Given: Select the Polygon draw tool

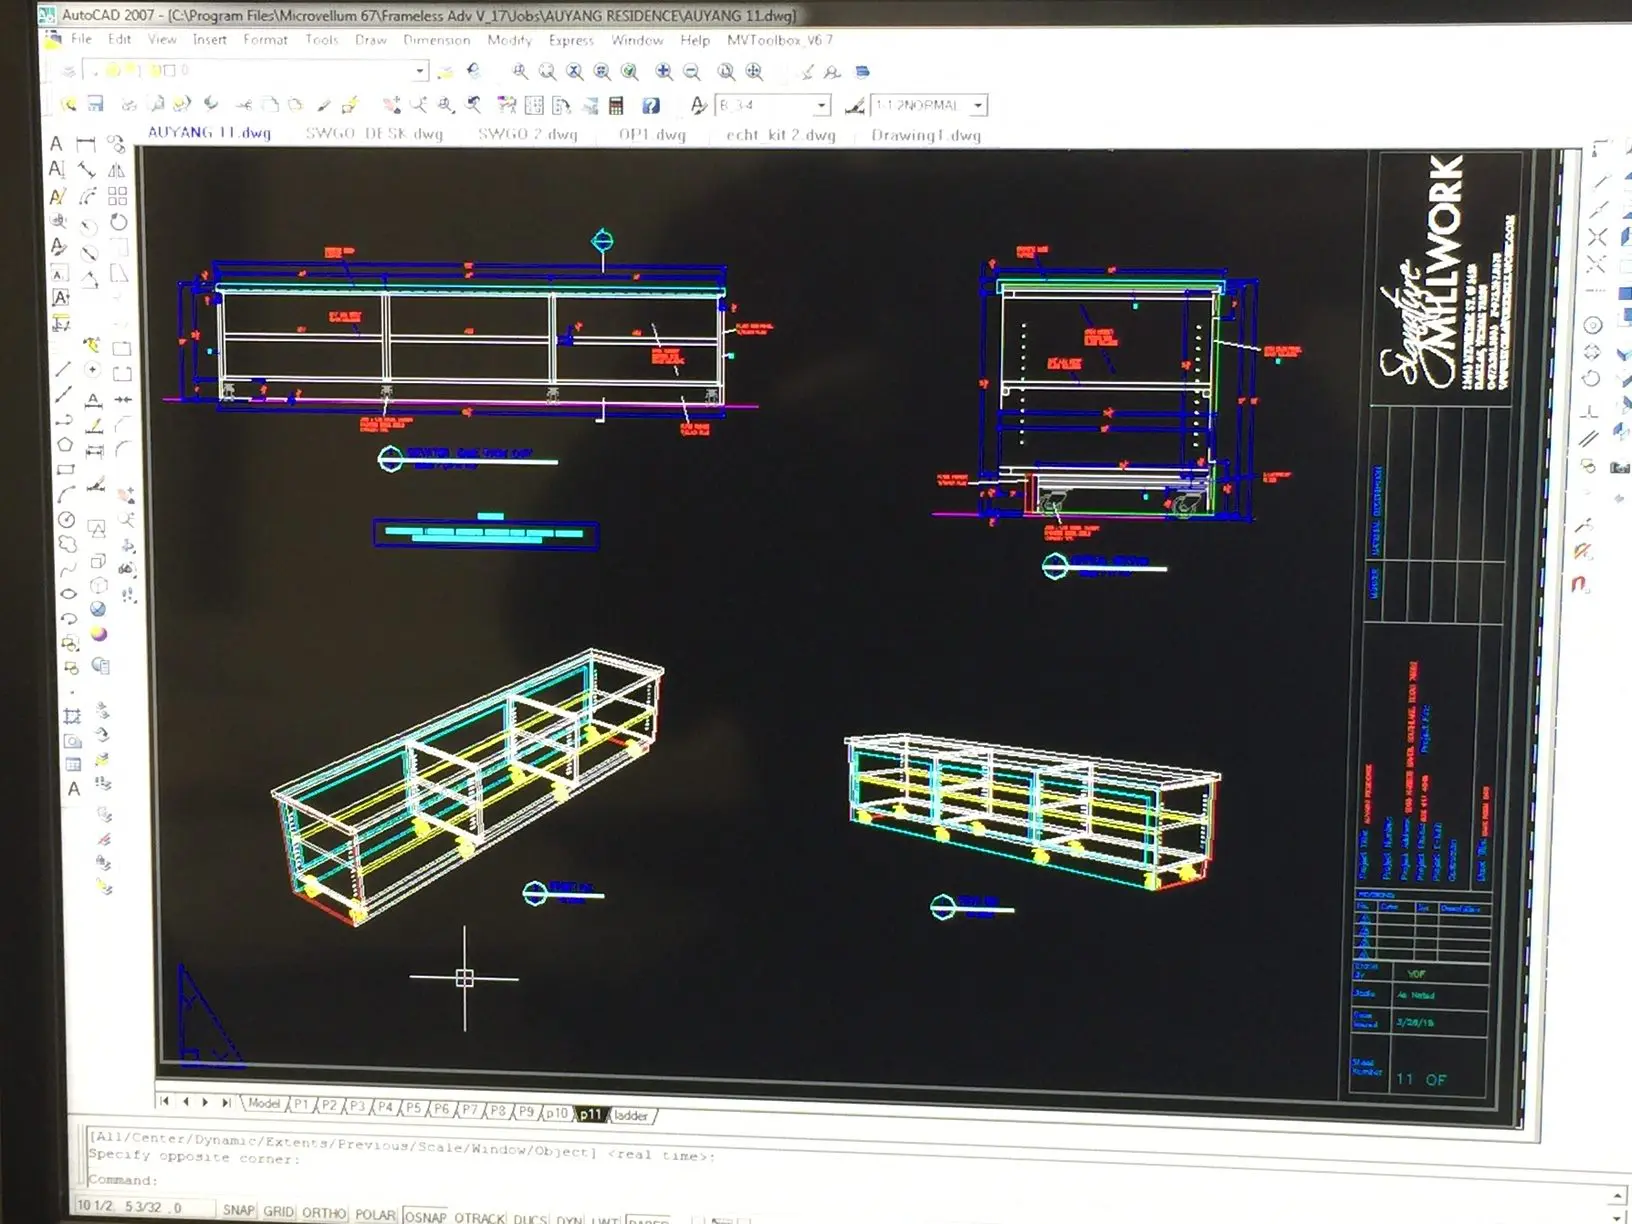Looking at the screenshot, I should 65,444.
